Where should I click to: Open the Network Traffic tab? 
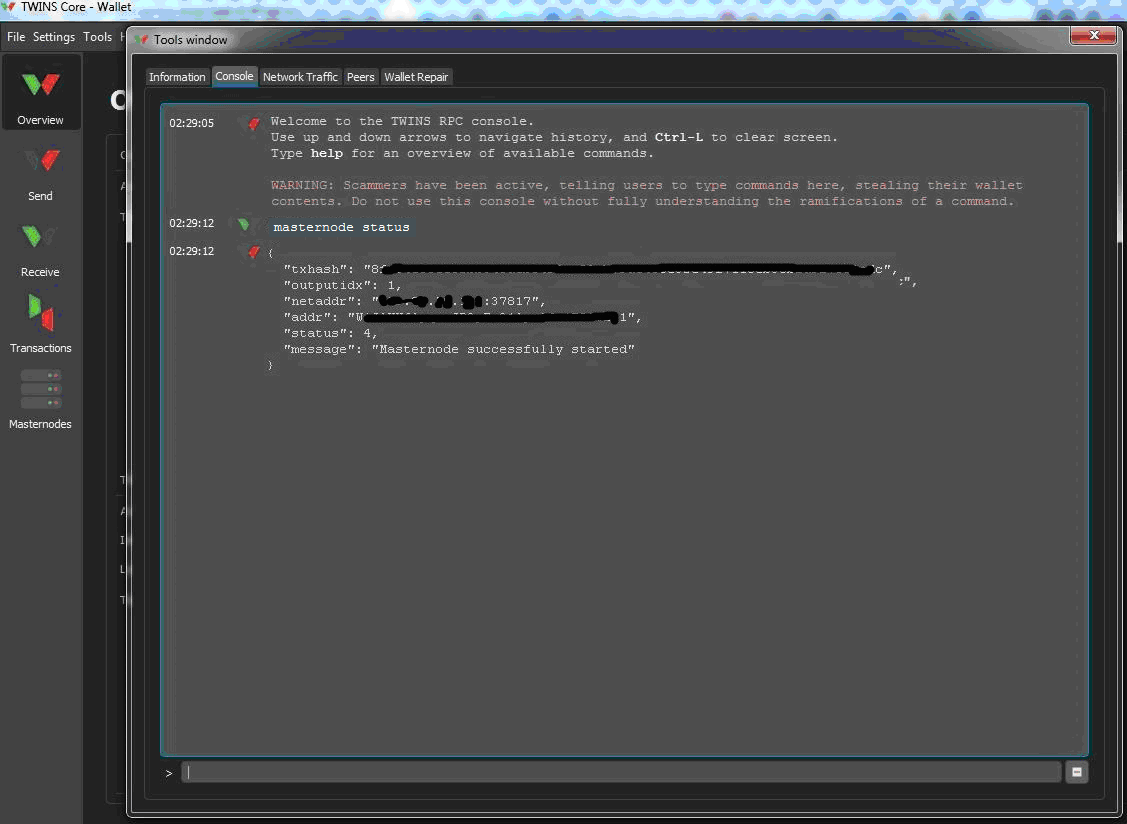300,77
